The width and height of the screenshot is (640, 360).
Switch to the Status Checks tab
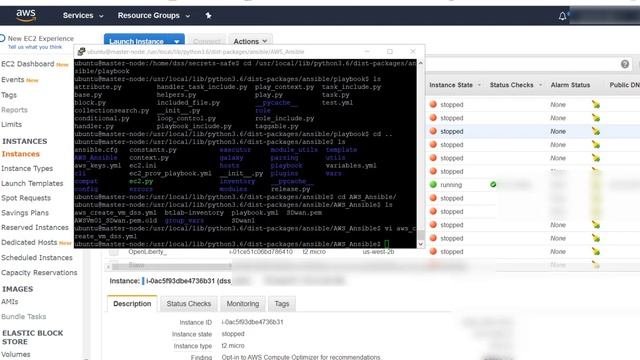(189, 304)
